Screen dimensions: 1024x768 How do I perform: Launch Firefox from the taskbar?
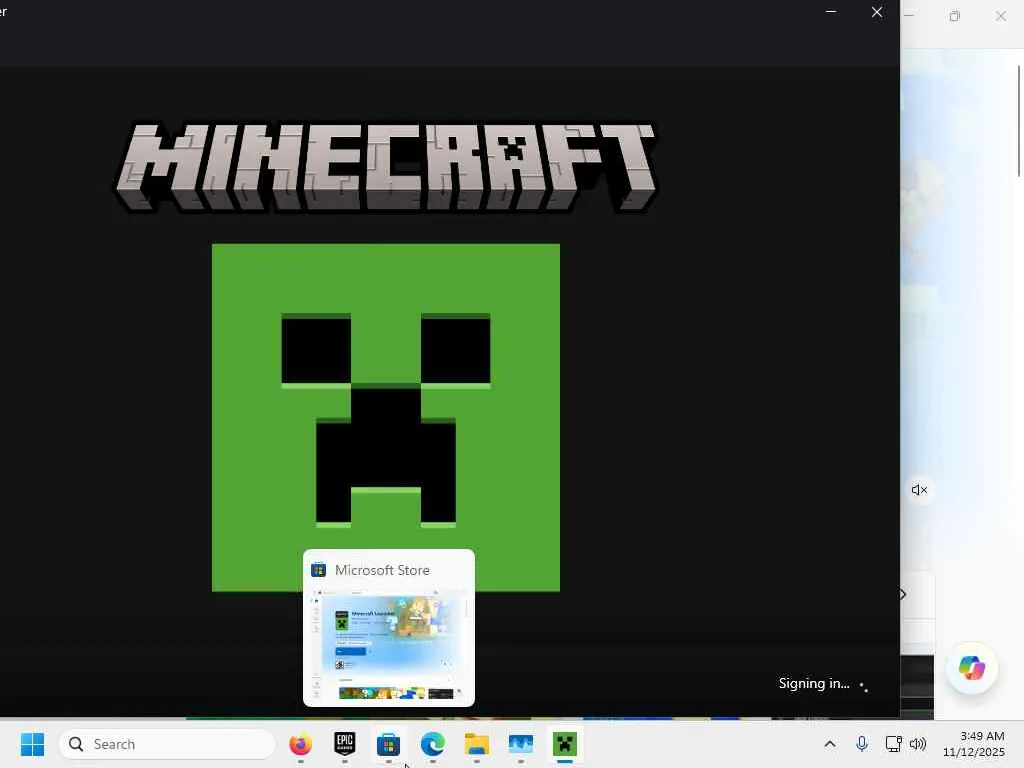pos(300,744)
